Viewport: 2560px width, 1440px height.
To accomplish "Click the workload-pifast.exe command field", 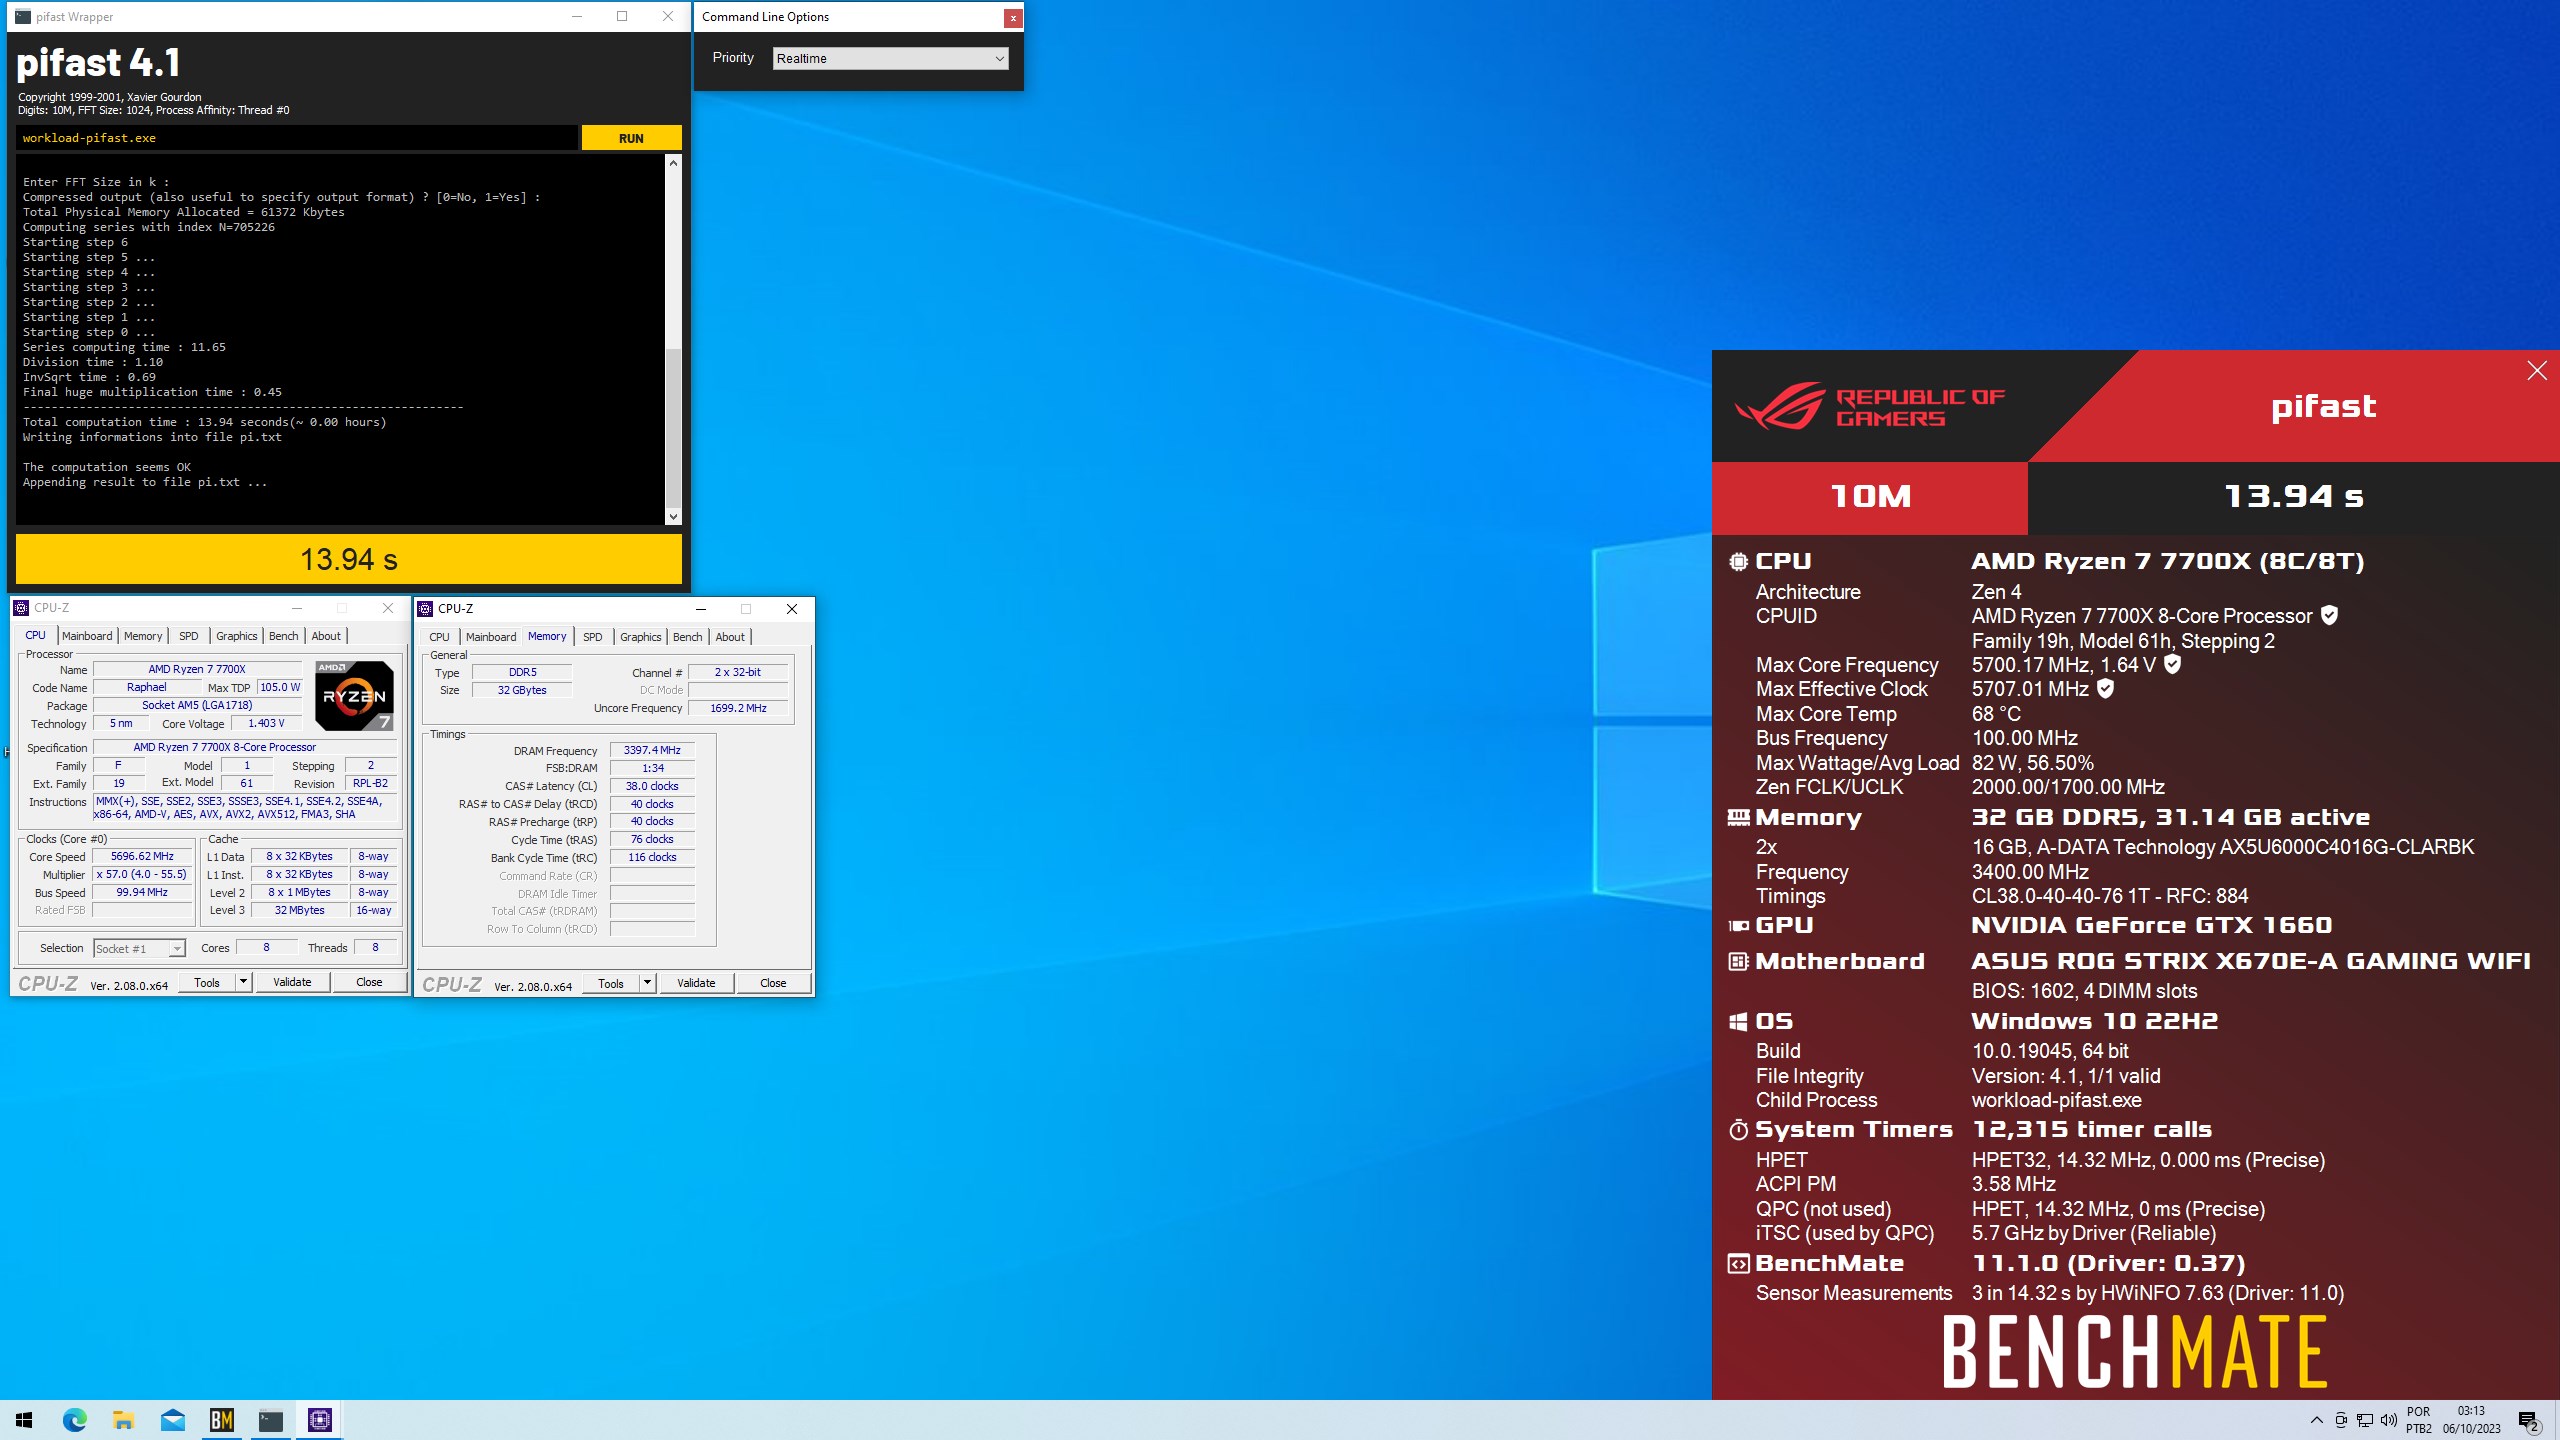I will [x=297, y=138].
